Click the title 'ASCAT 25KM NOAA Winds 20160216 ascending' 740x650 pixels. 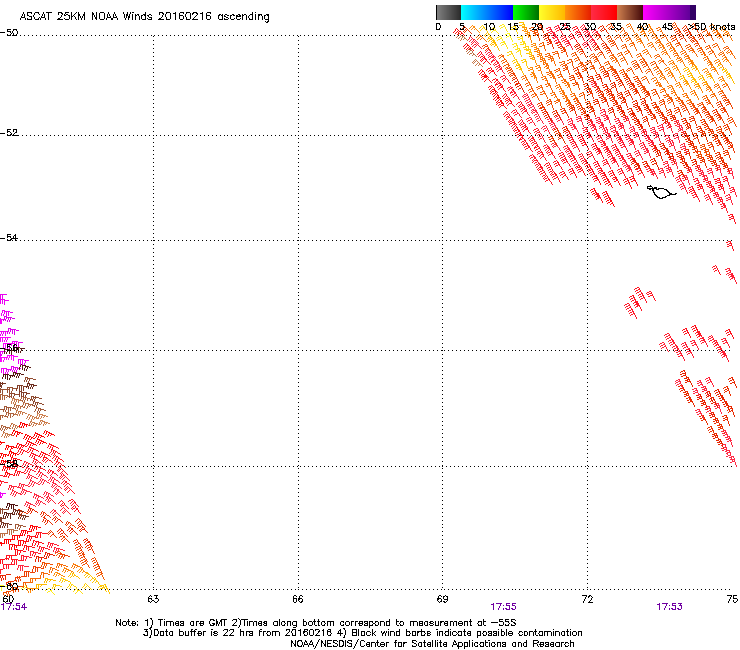point(144,17)
